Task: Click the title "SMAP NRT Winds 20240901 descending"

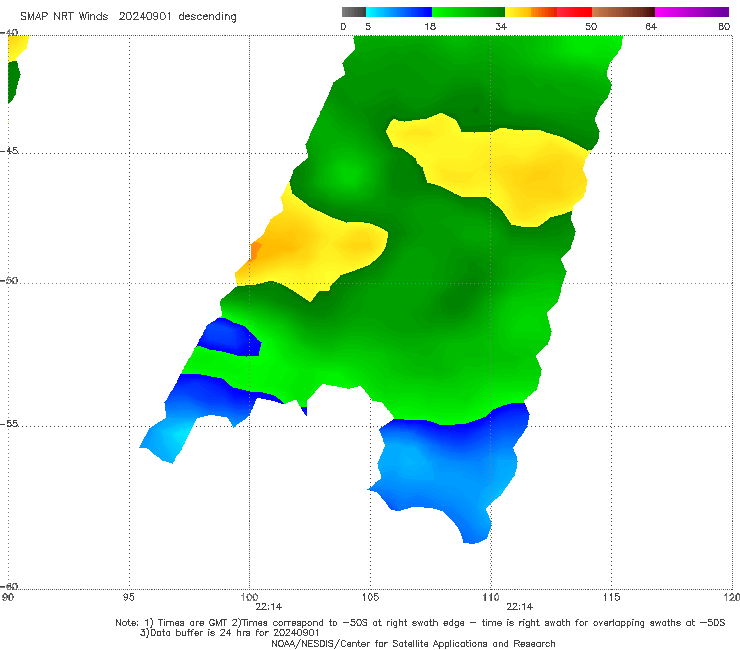Action: pos(128,17)
